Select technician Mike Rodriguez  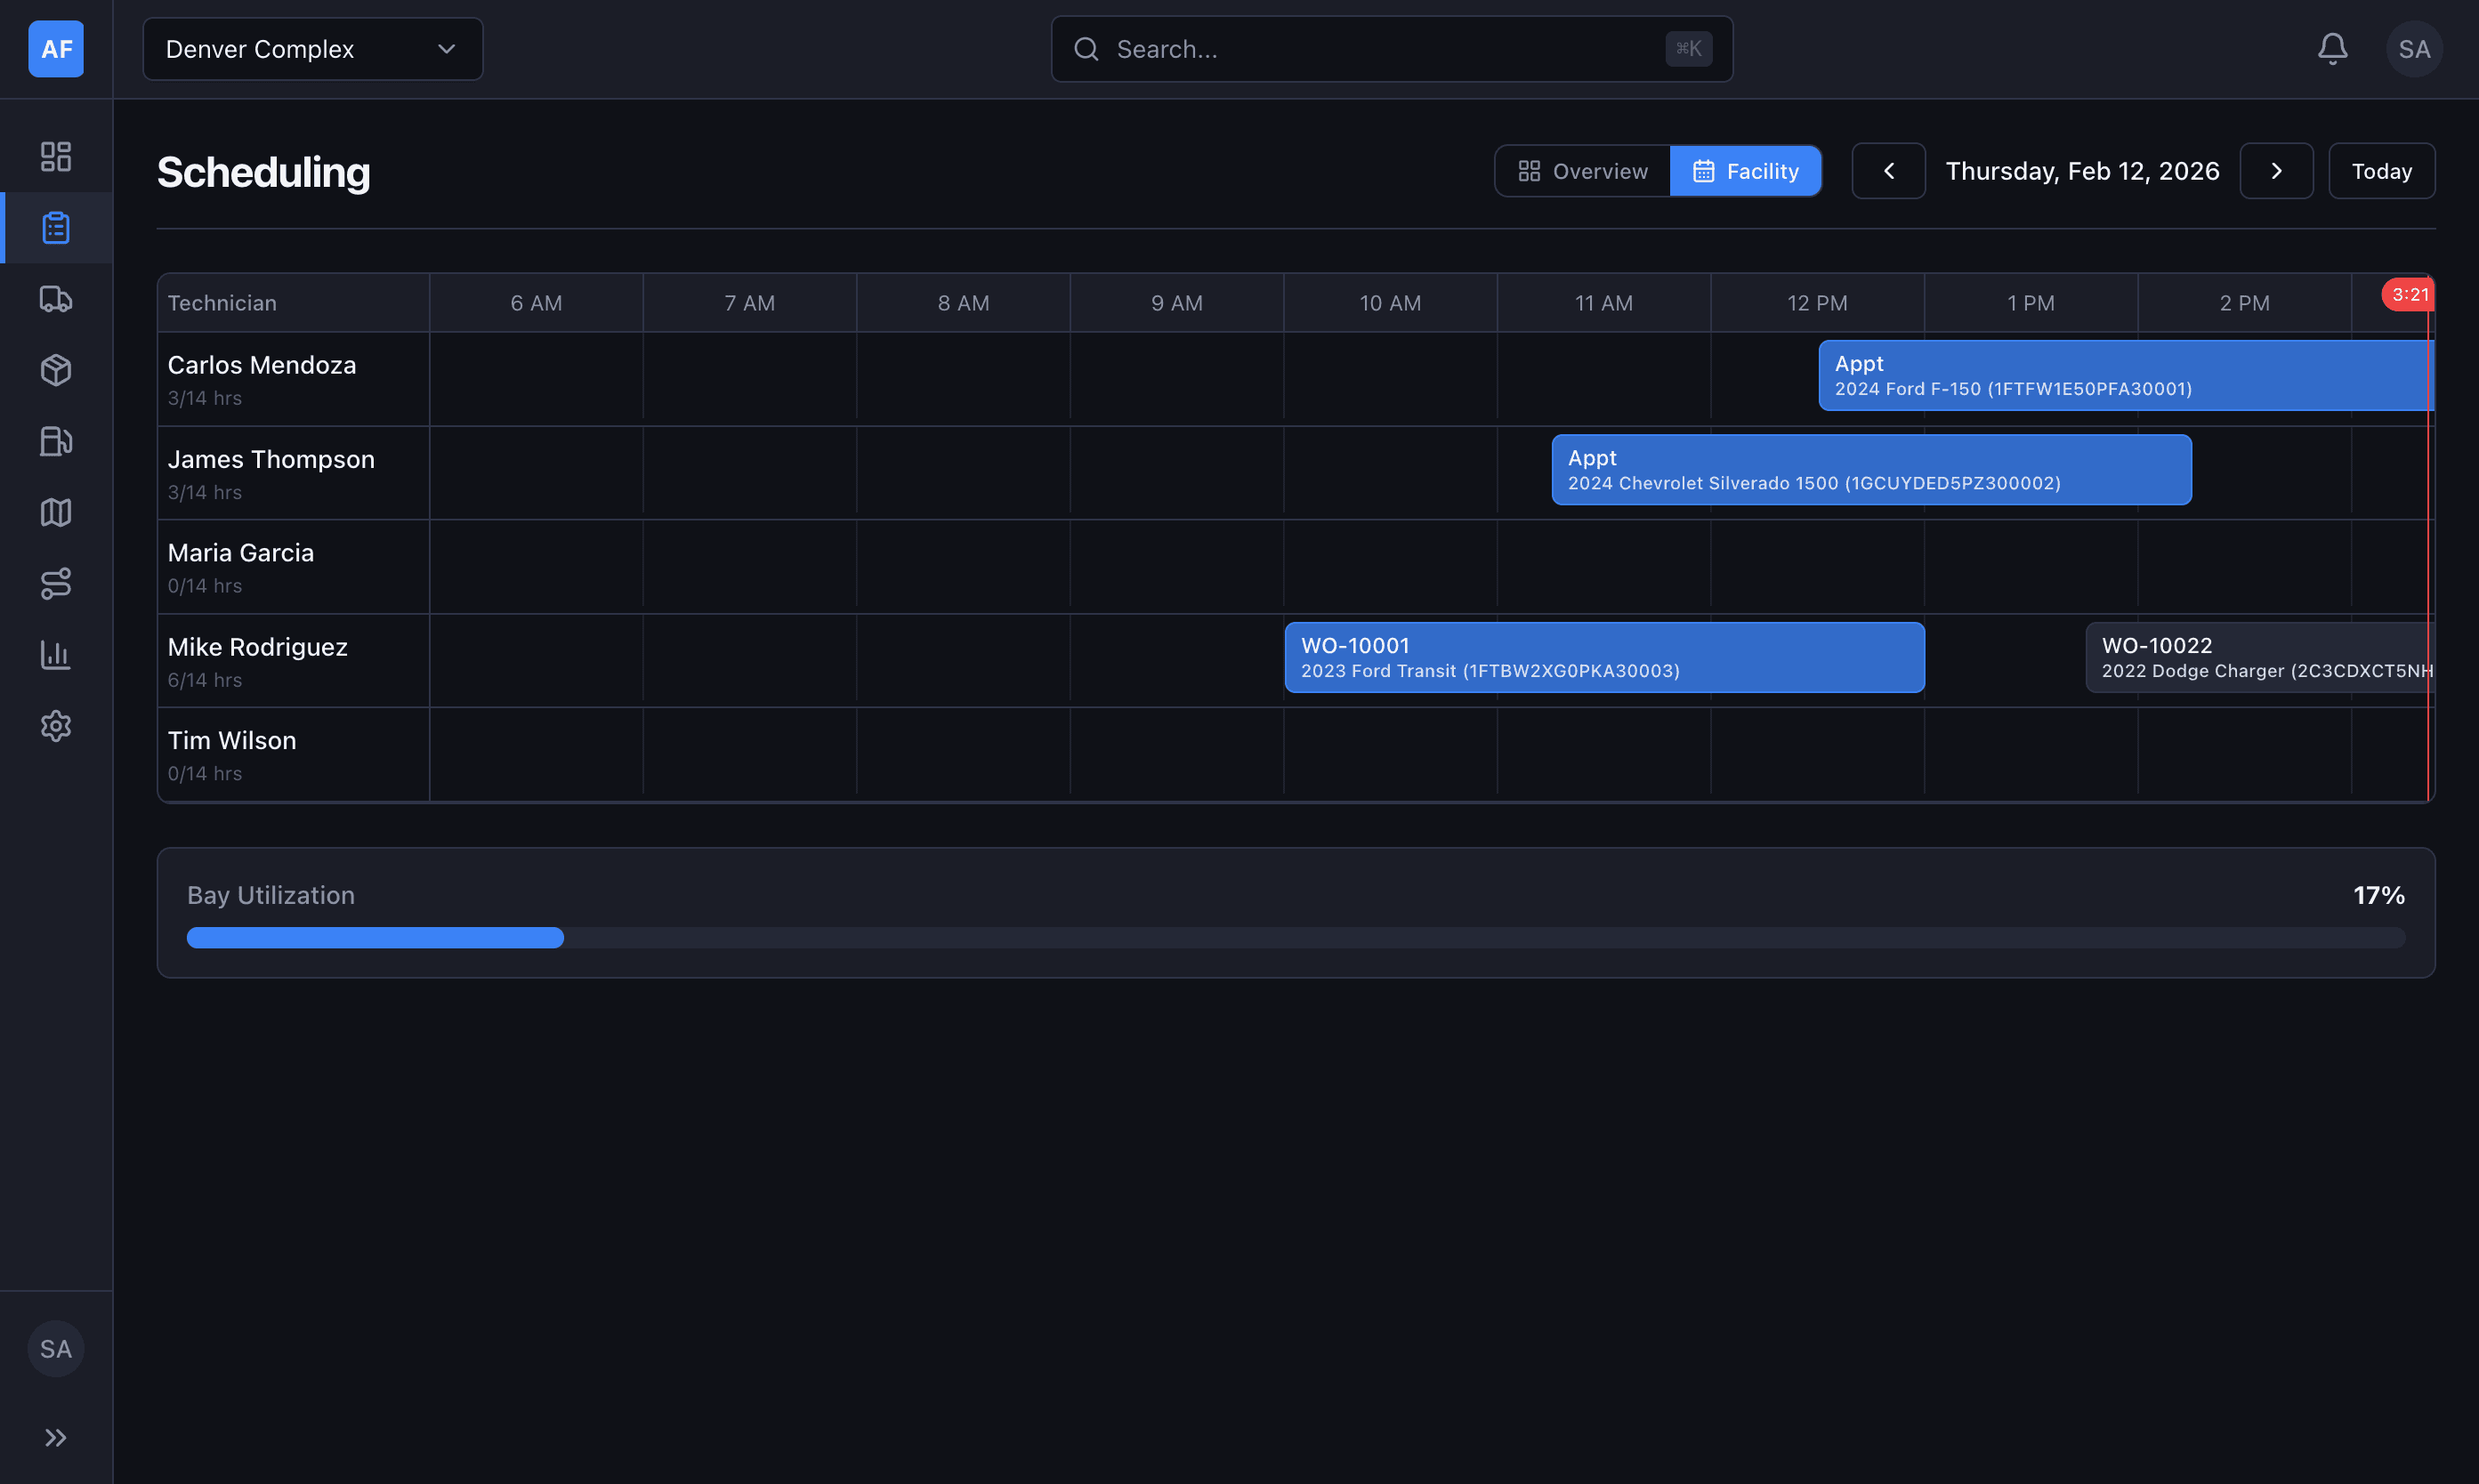(x=258, y=647)
